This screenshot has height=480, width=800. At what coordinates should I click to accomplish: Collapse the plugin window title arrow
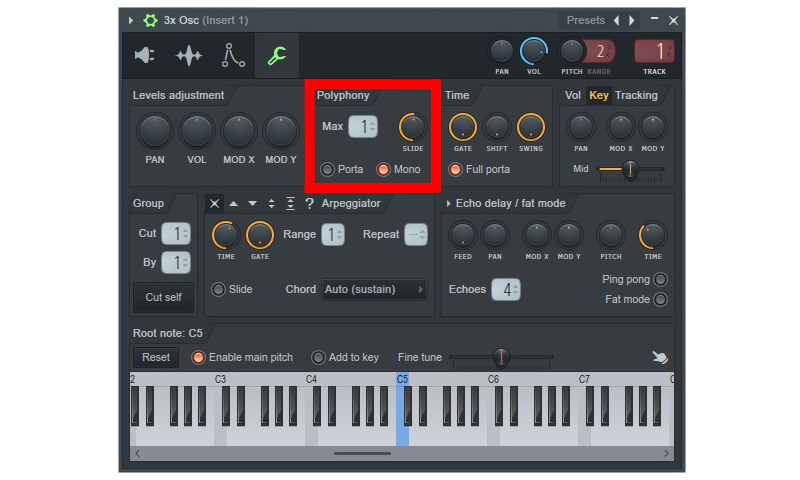click(x=131, y=20)
